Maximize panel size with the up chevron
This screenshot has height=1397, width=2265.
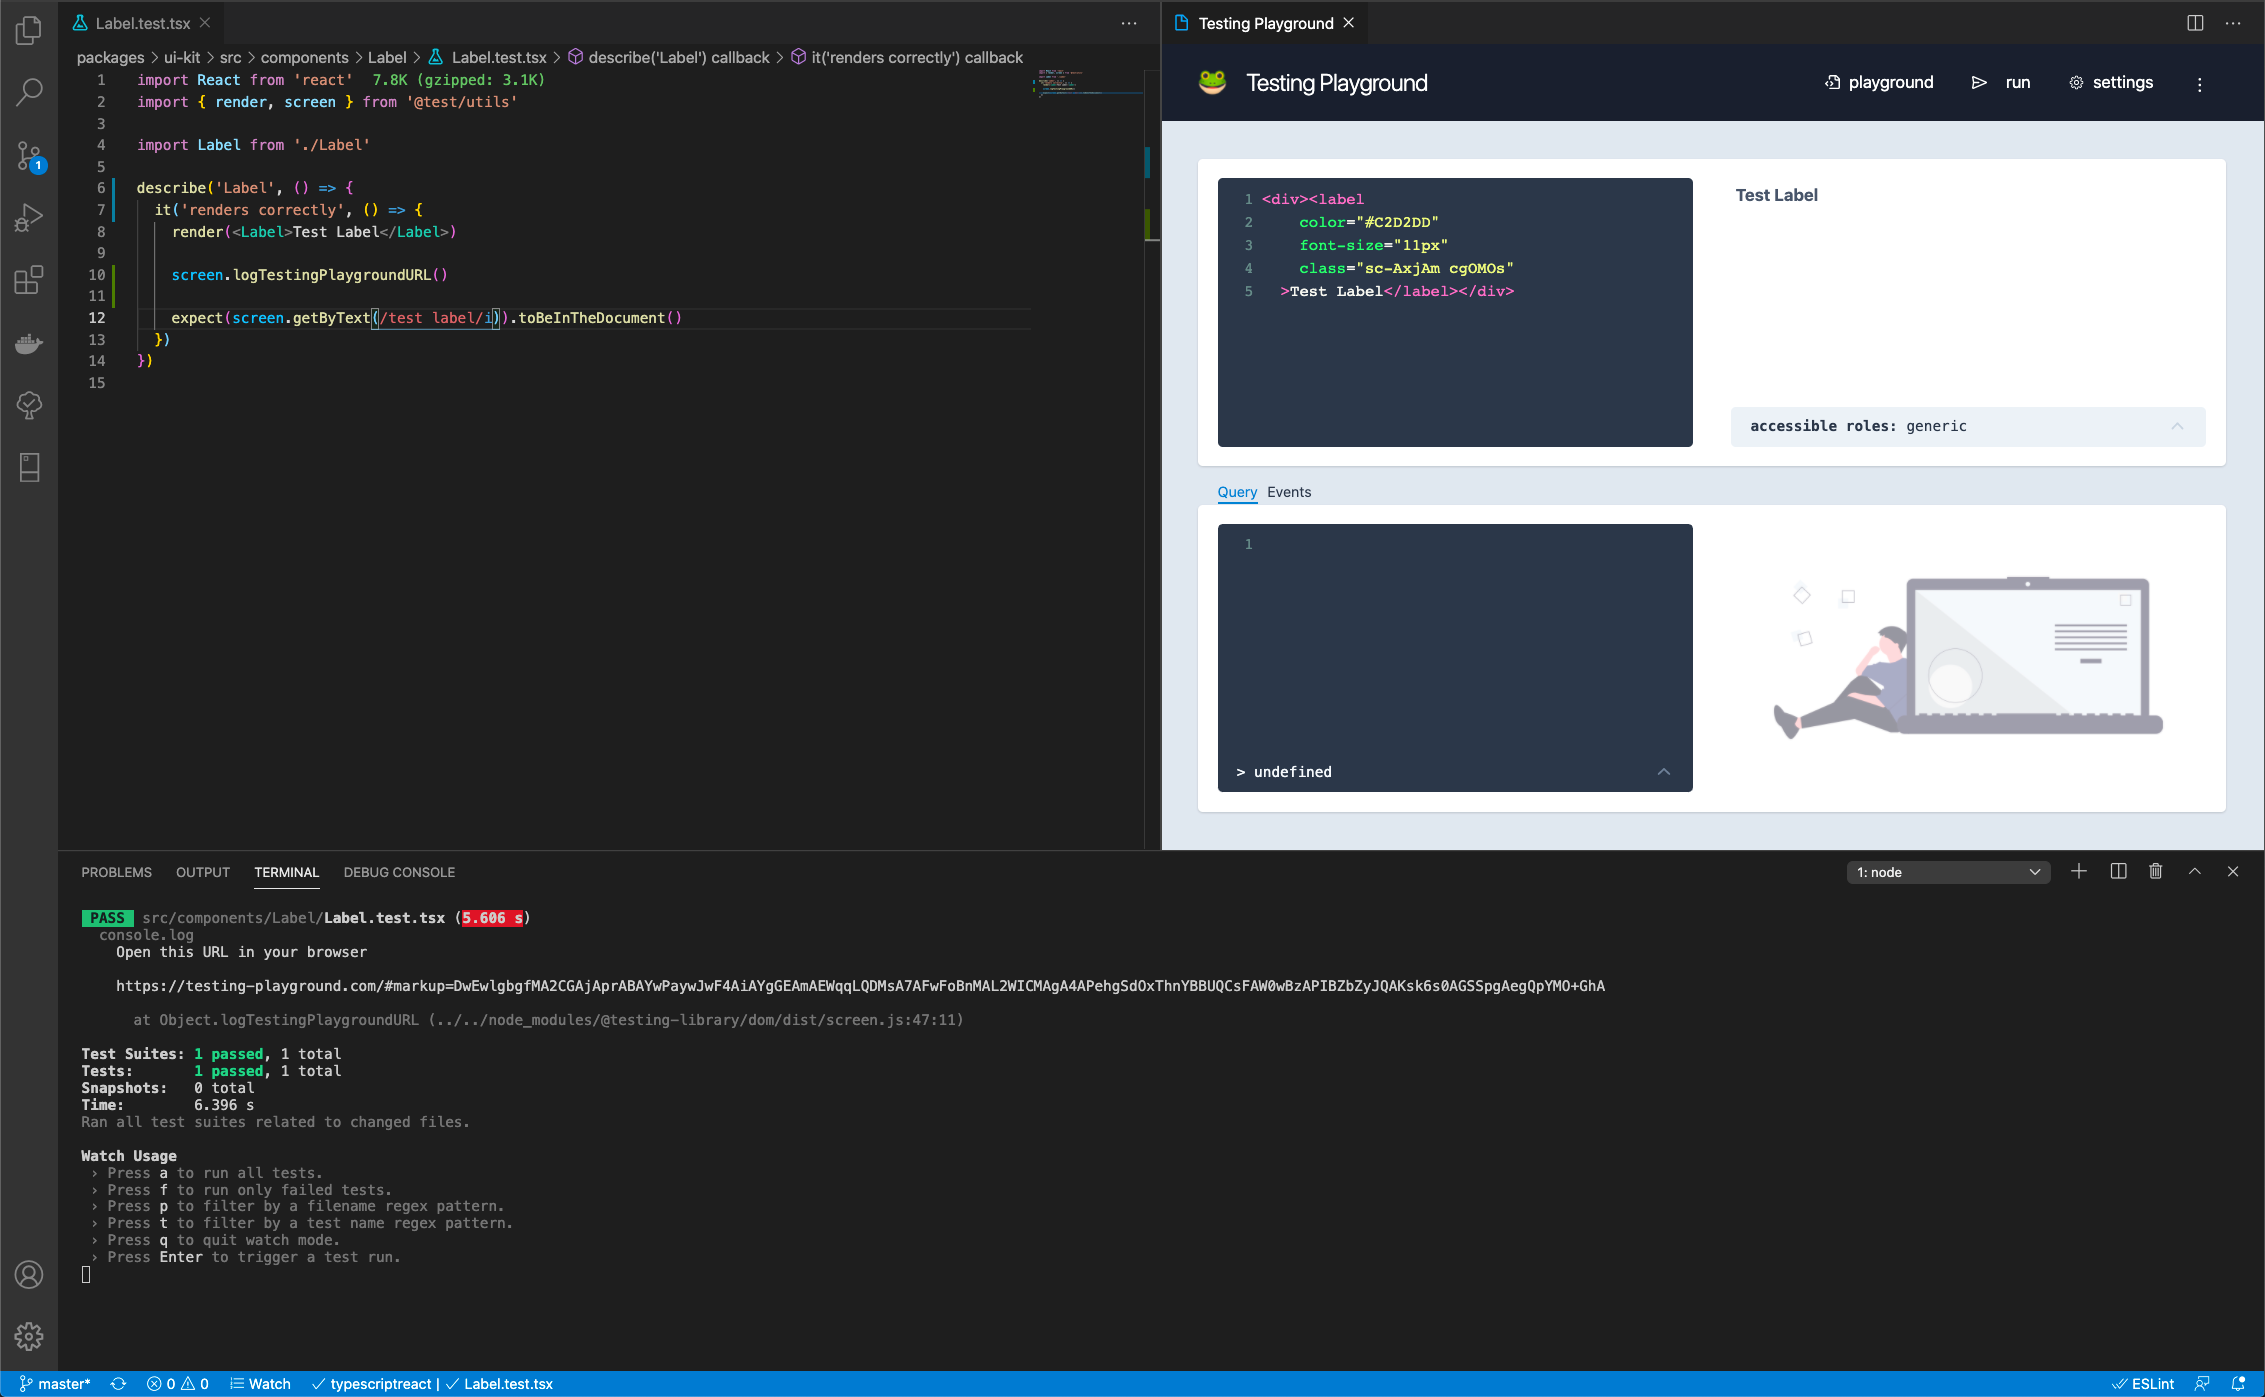[x=2195, y=872]
